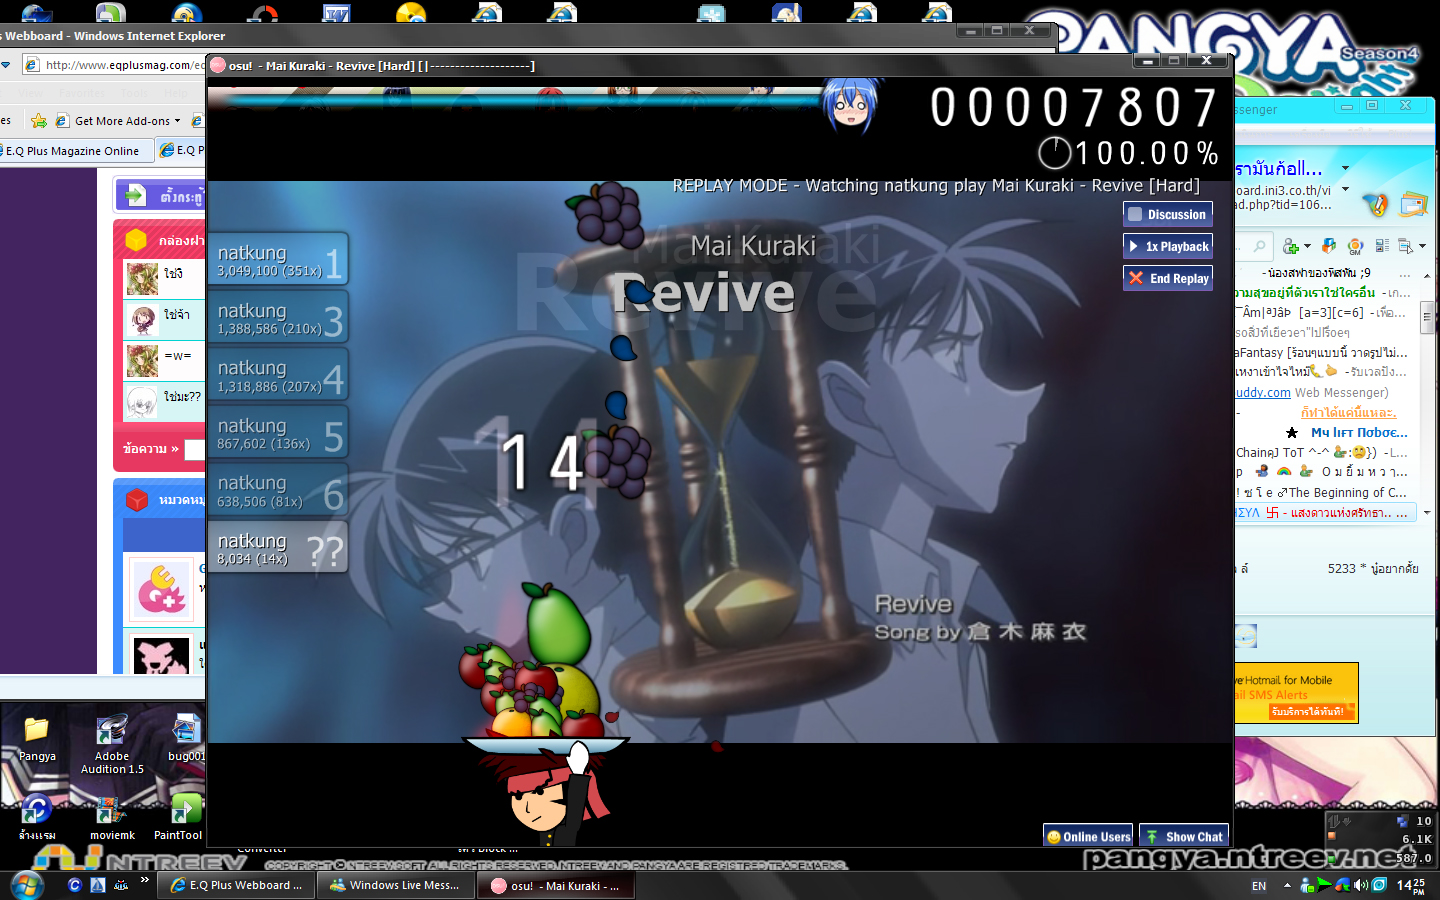Open the Adobe Audition 1.5 shortcut
This screenshot has height=900, width=1440.
[x=112, y=744]
